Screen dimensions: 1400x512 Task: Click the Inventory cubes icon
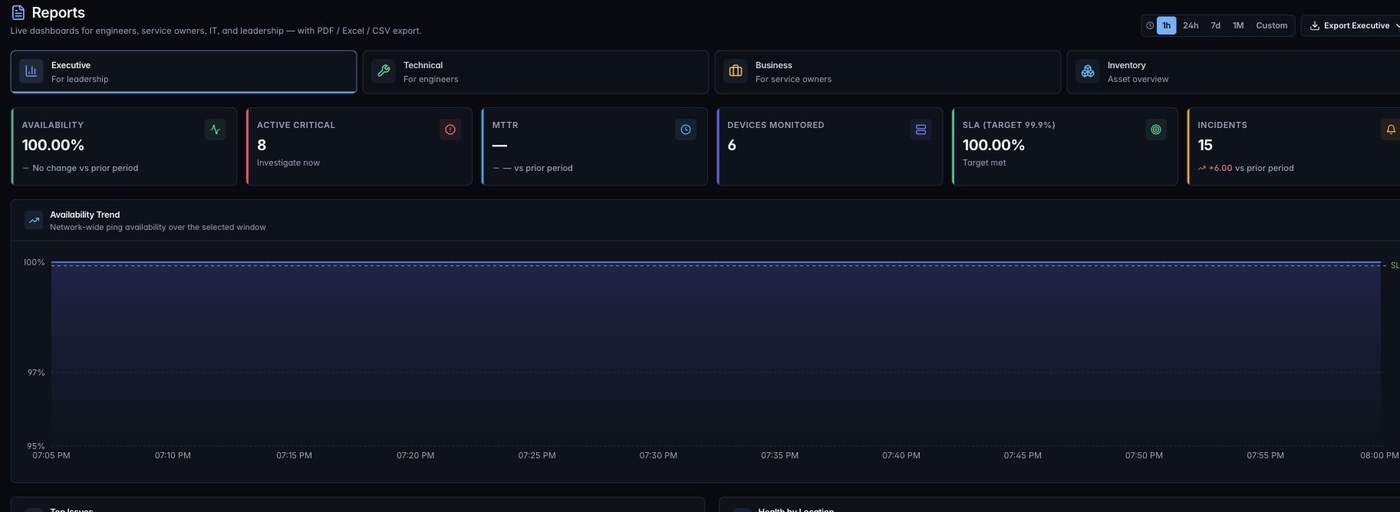pyautogui.click(x=1087, y=71)
